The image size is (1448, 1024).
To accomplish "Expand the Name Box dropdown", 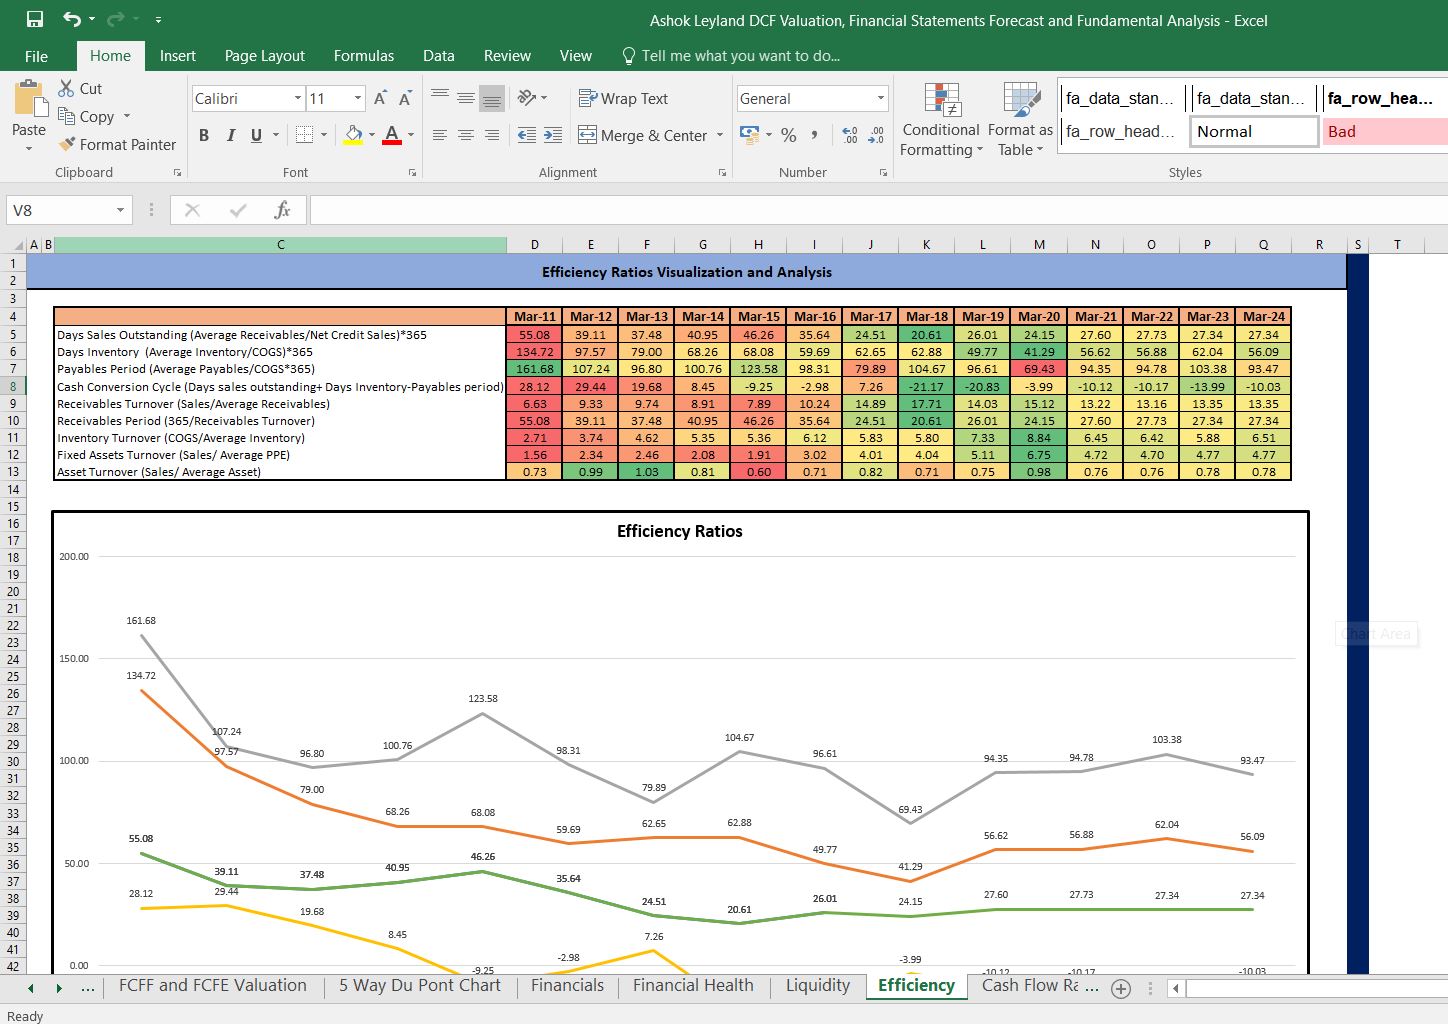I will (x=120, y=210).
